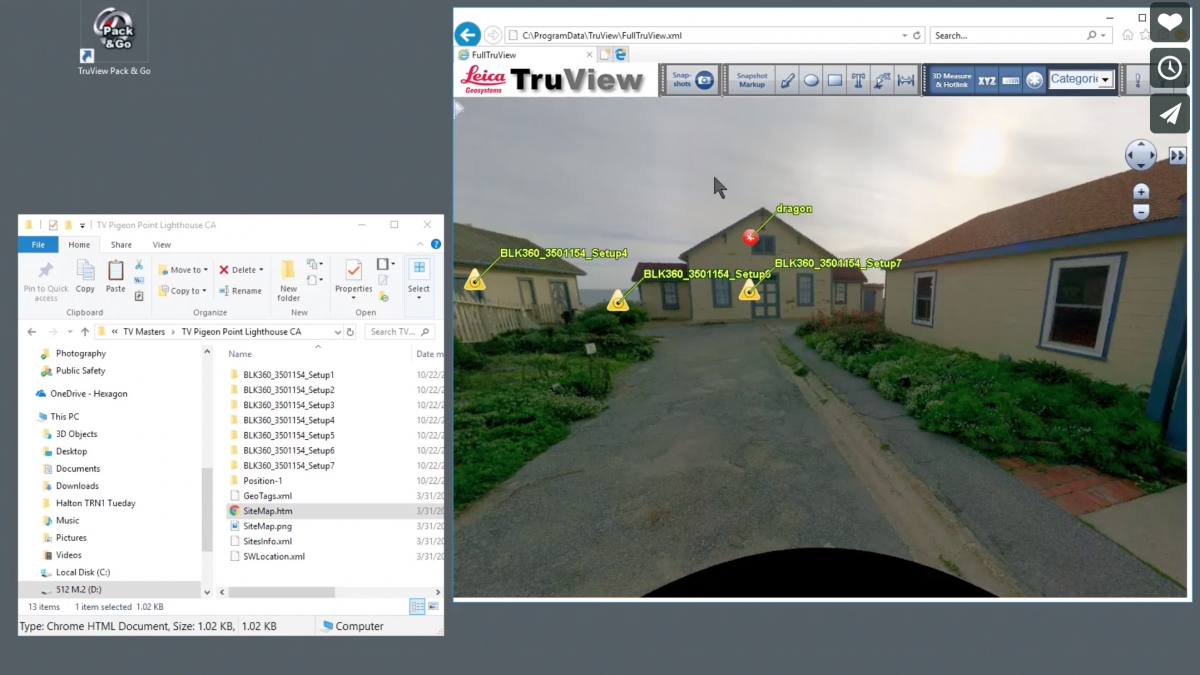Screen dimensions: 1200x675
Task: Click the zoom in plus control
Action: point(1140,190)
